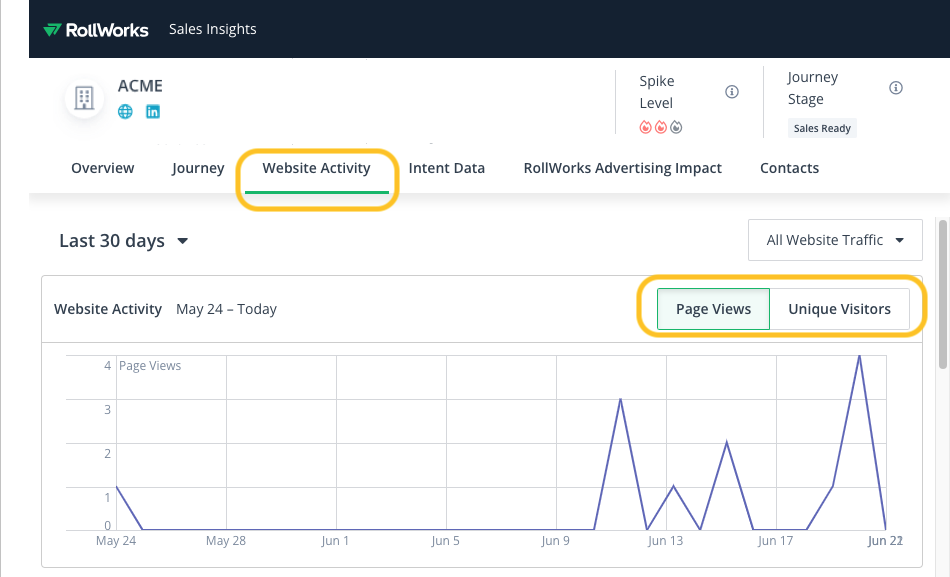Expand the Last 30 days dropdown
Viewport: 950px width, 577px height.
pyautogui.click(x=124, y=241)
